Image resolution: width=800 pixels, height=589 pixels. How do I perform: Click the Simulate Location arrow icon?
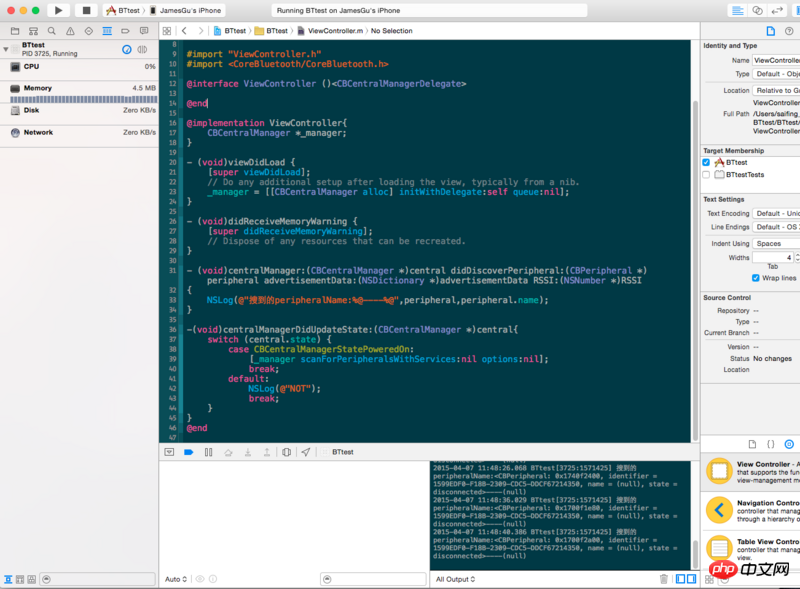coord(306,452)
